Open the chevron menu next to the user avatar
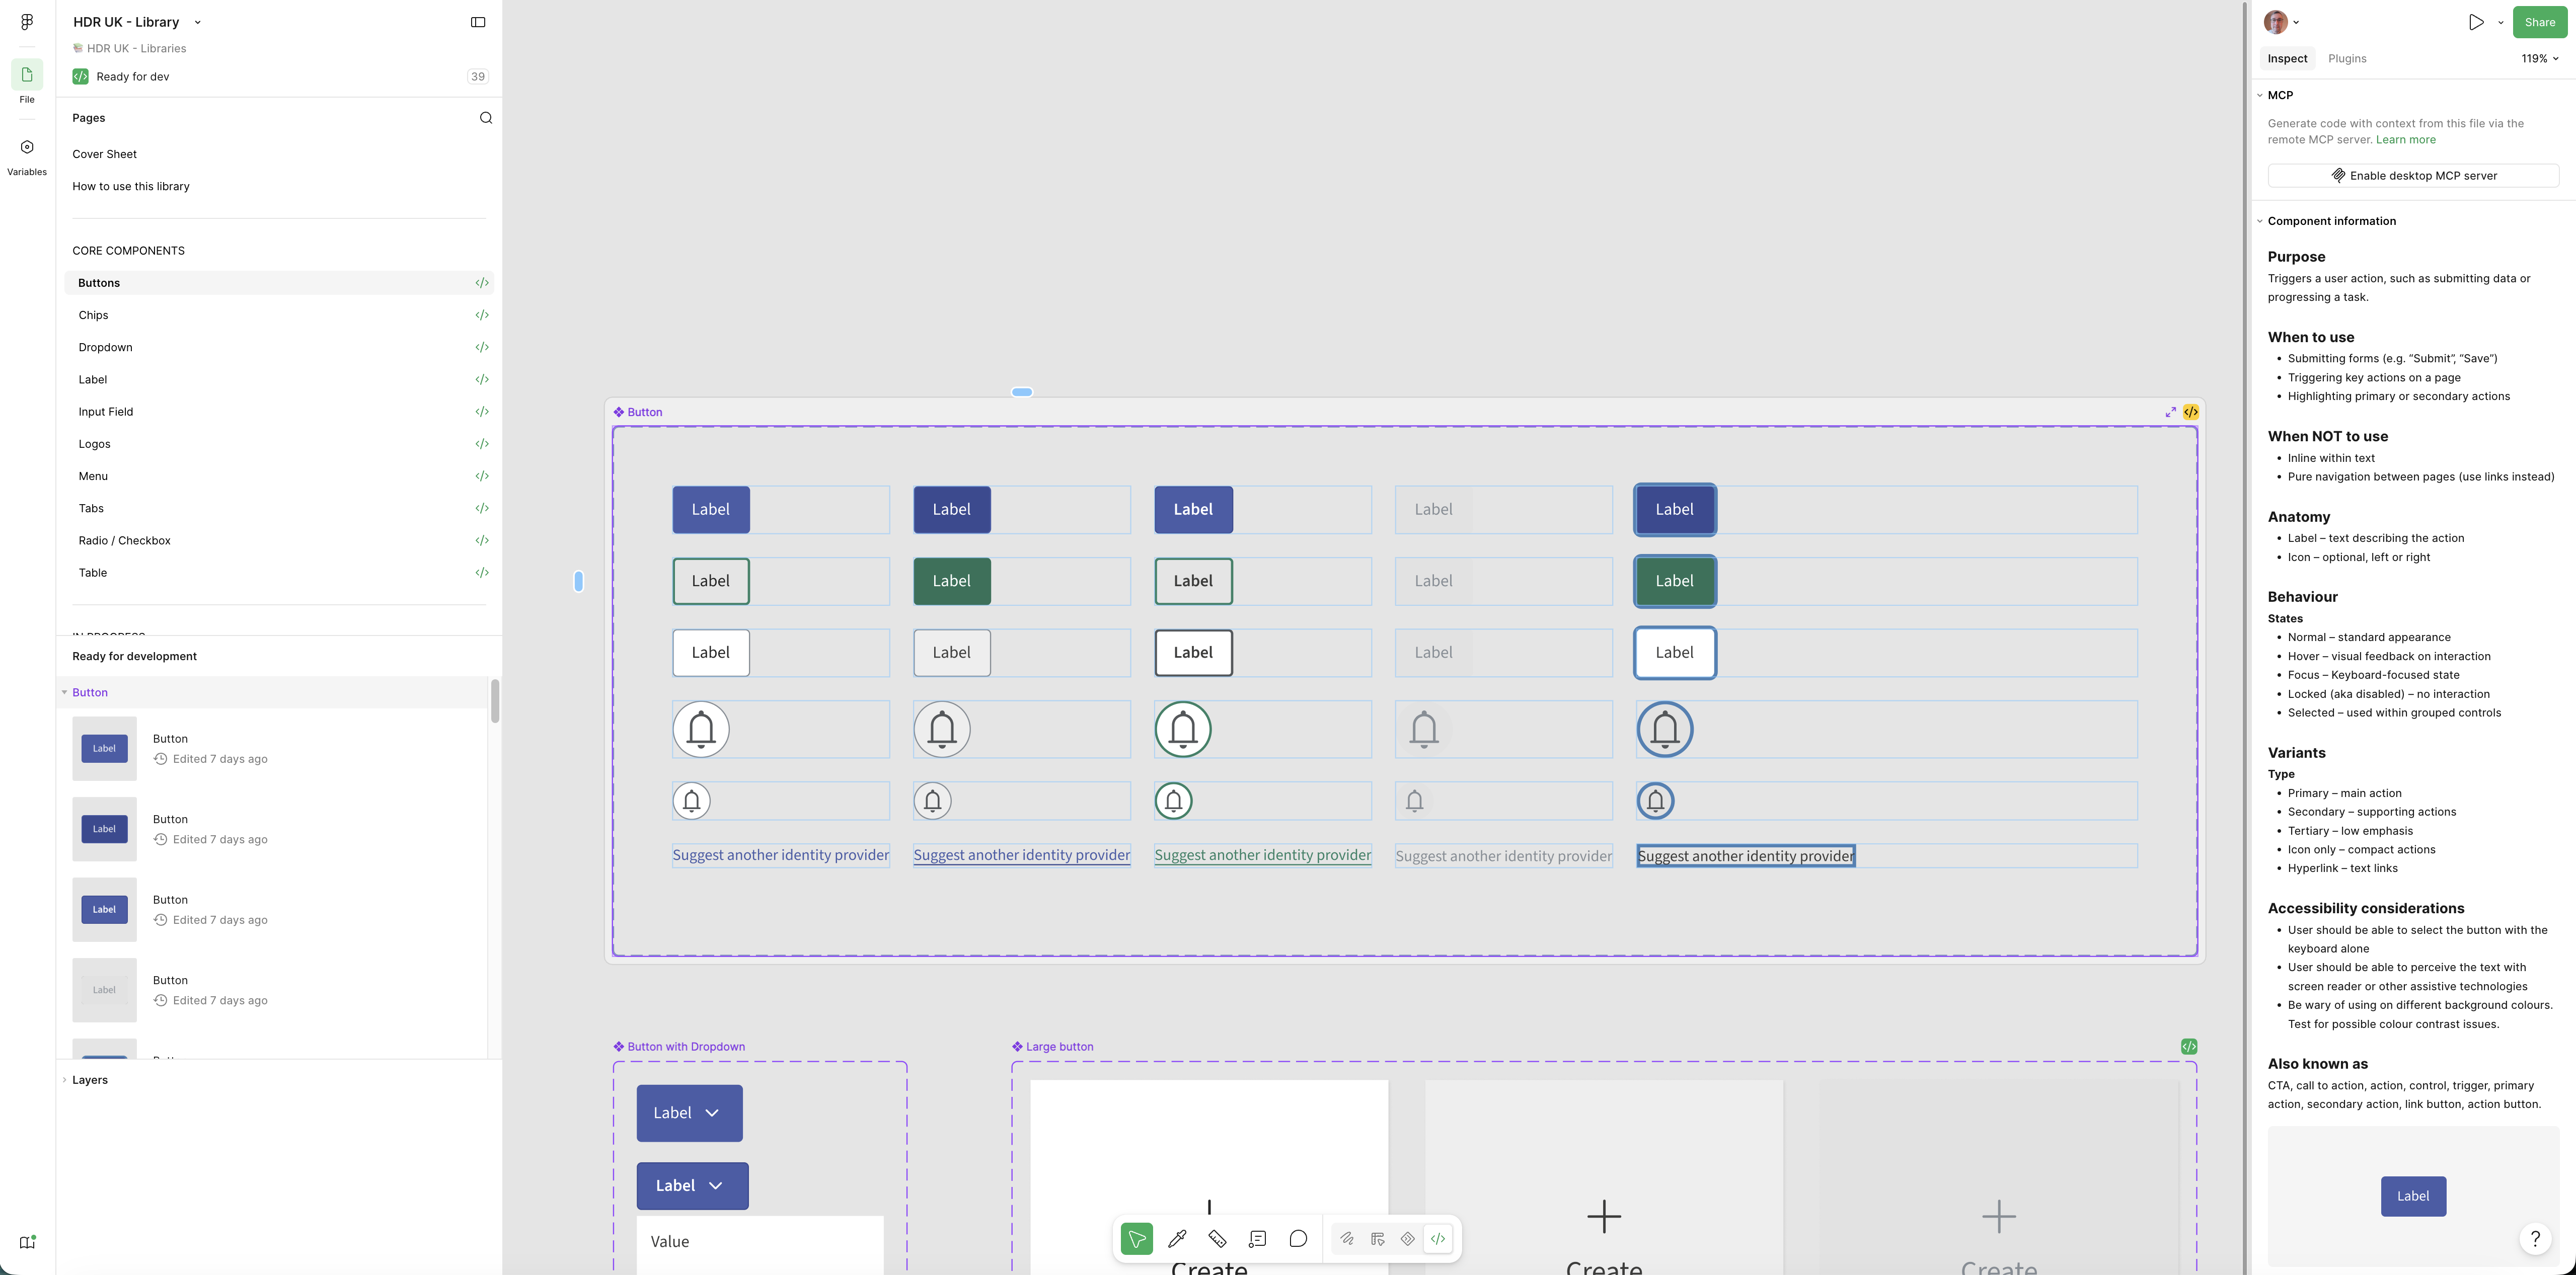This screenshot has height=1275, width=2576. click(x=2296, y=22)
